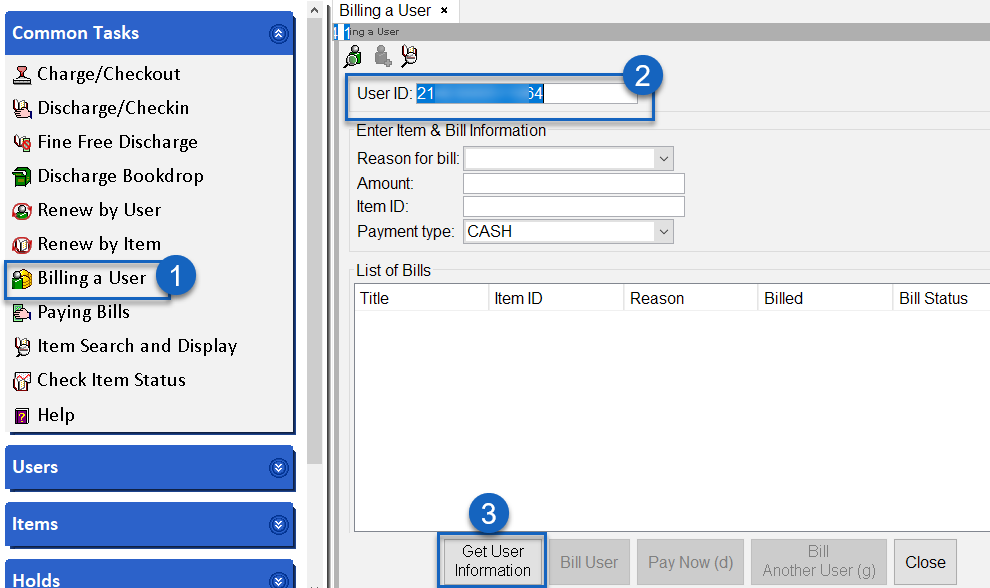The image size is (990, 588).
Task: Click the Item Search and Display icon
Action: pyautogui.click(x=22, y=347)
